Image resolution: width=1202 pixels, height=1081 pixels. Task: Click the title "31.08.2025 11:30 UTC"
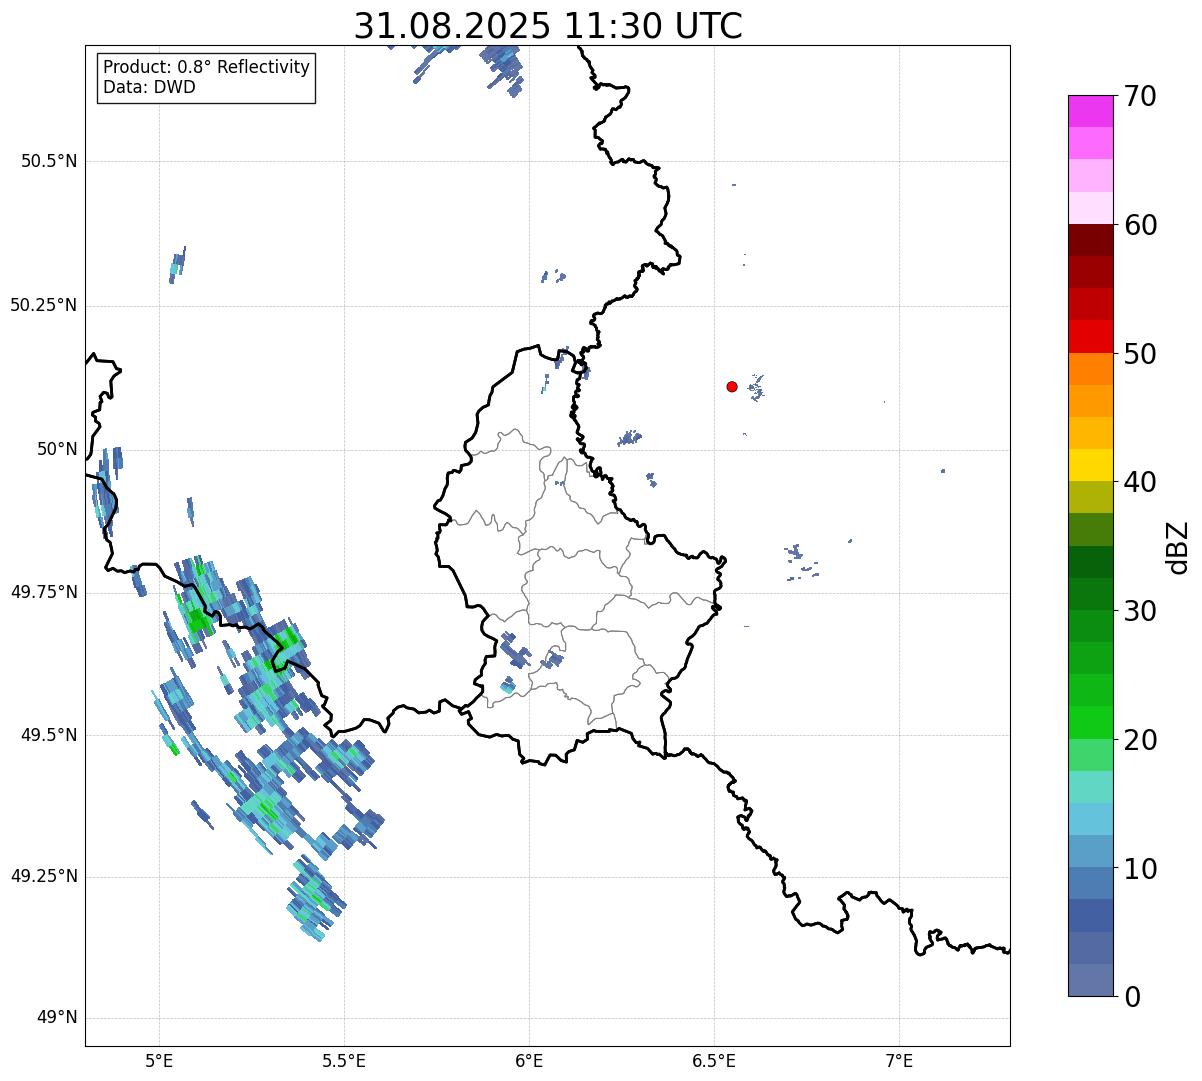click(548, 26)
